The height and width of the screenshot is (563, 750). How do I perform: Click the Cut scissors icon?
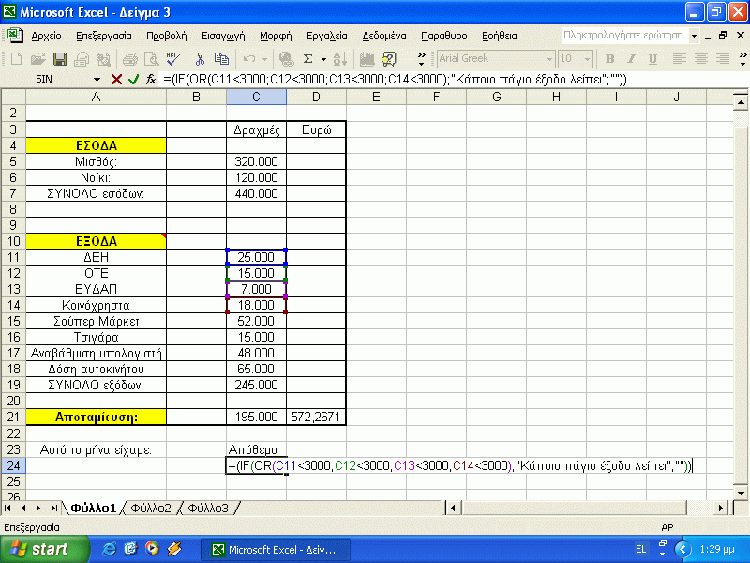click(200, 59)
